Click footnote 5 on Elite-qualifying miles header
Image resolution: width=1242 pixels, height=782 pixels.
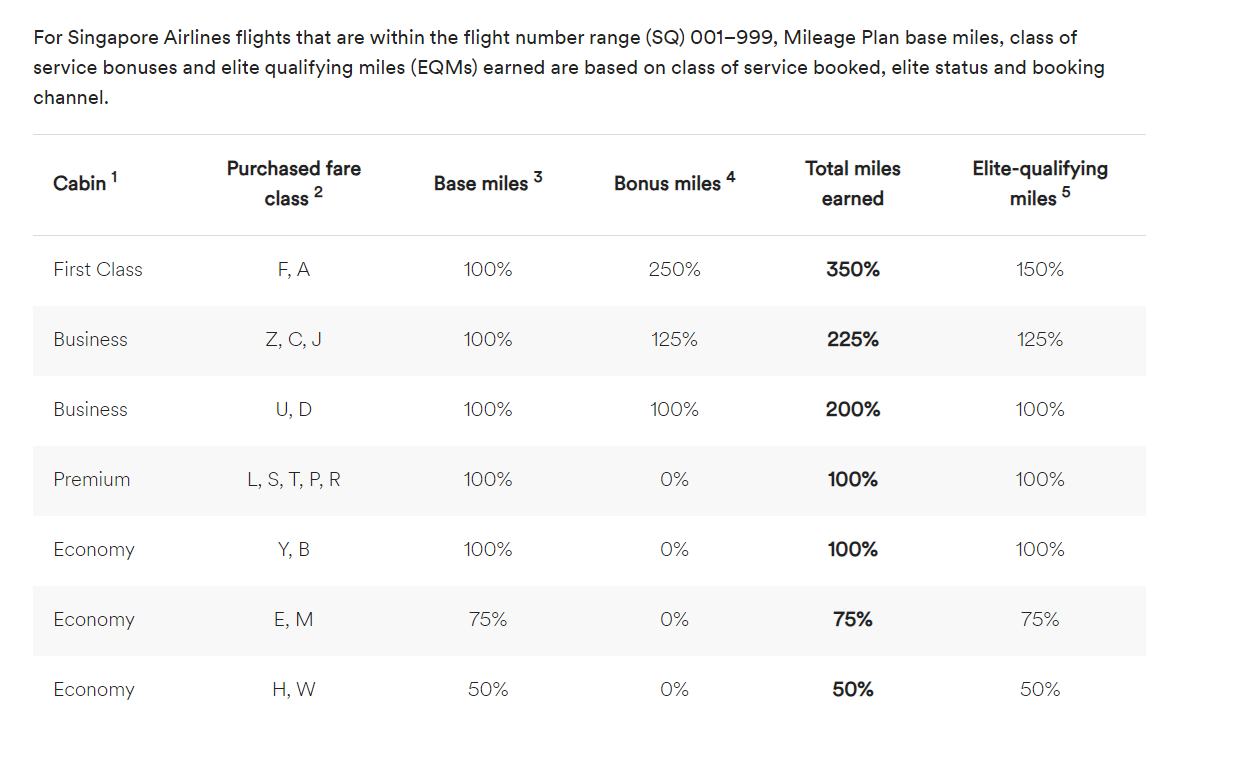click(1066, 193)
